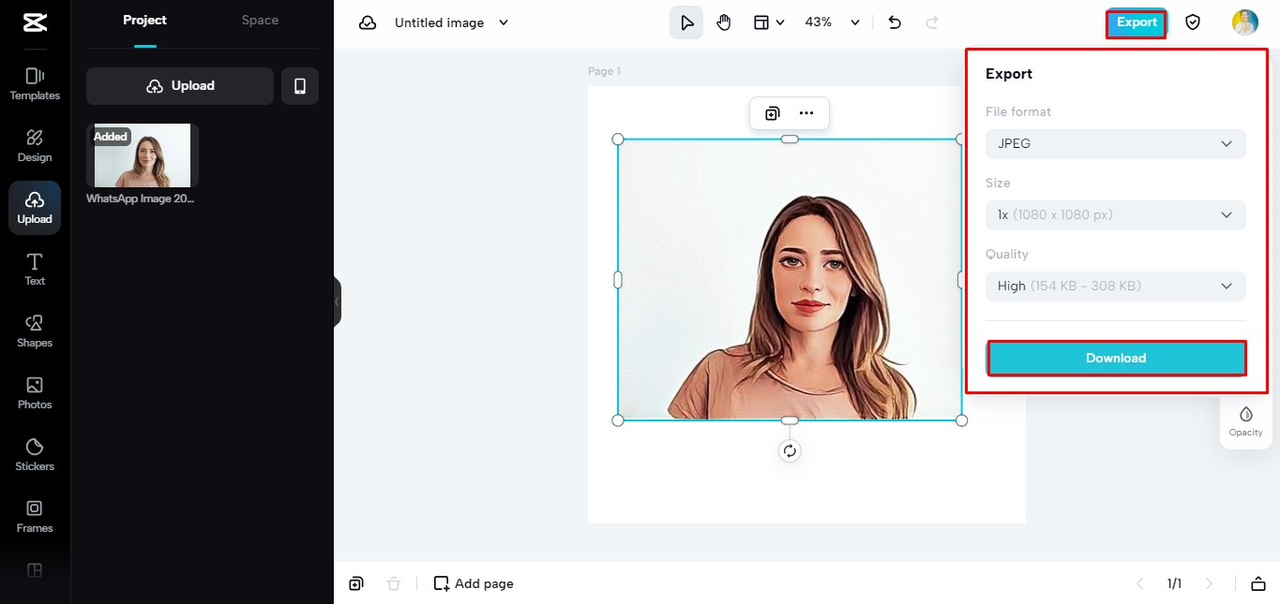
Task: Click the CapCut logo icon
Action: (x=34, y=22)
